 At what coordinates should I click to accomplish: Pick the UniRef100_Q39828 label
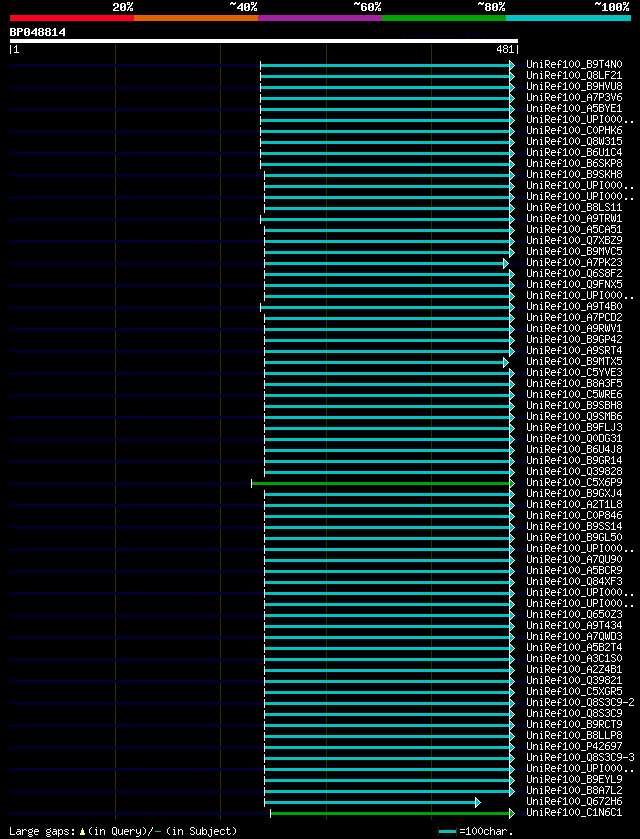(x=574, y=472)
